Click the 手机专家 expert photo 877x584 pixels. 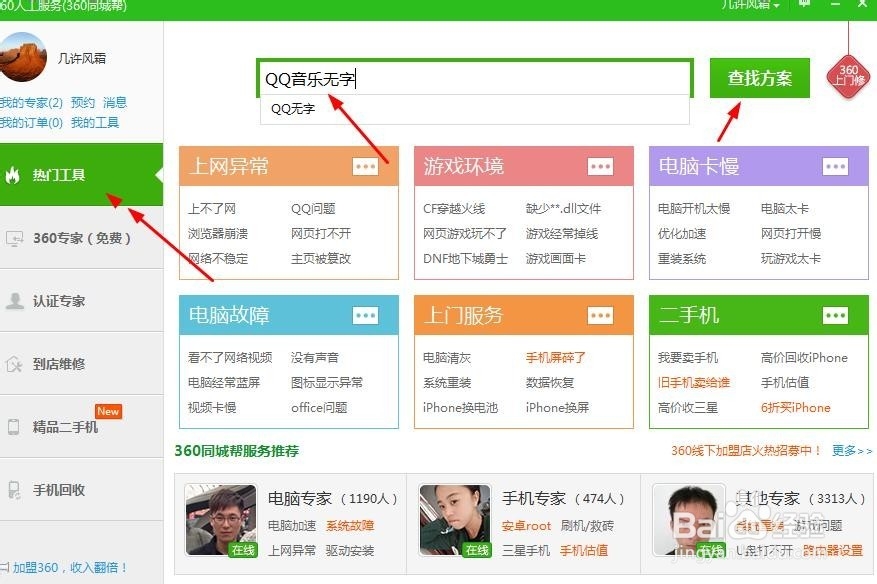(x=455, y=520)
